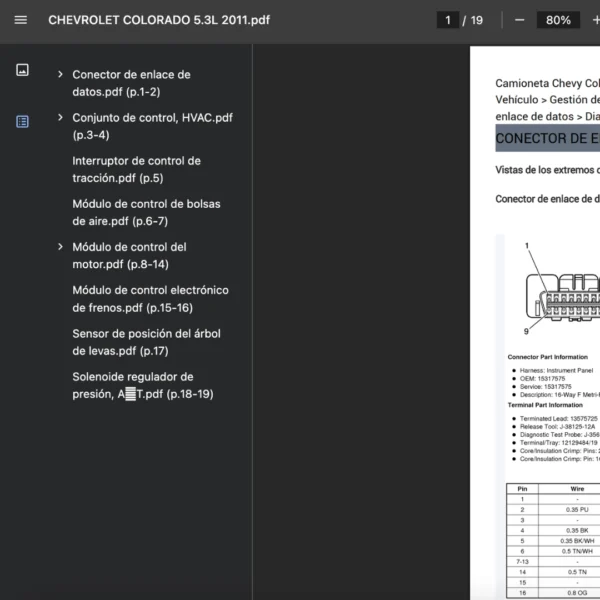Screen dimensions: 600x600
Task: Select the Terminated Lead: 13575725 line
Action: pos(559,419)
